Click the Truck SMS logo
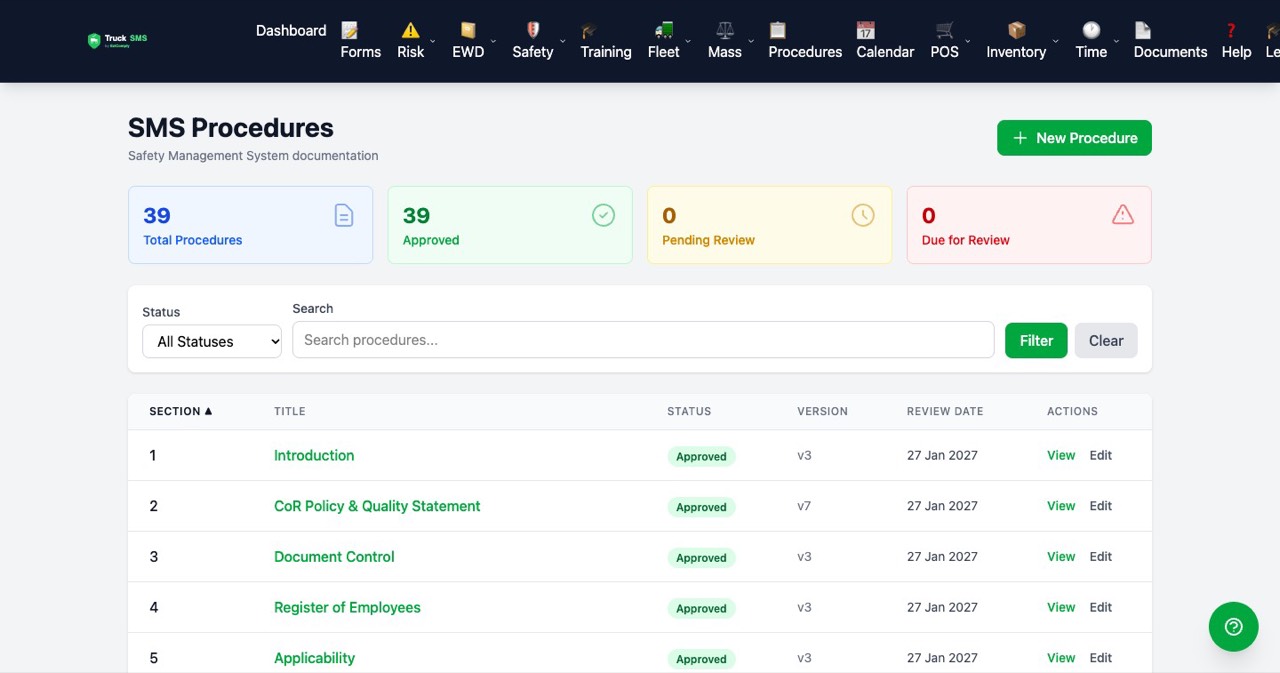 pyautogui.click(x=117, y=41)
